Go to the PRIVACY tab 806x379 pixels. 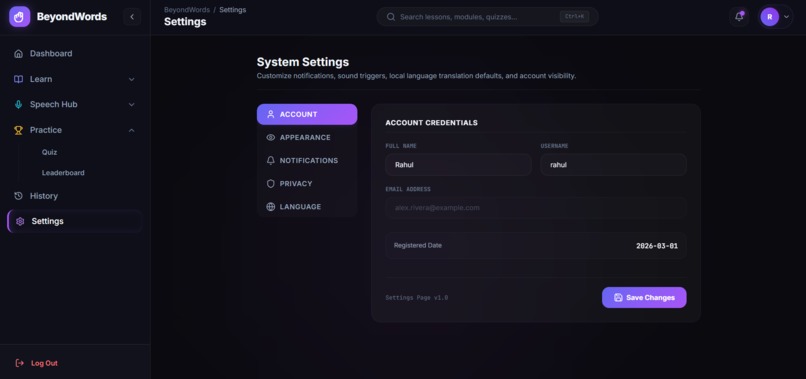point(307,184)
